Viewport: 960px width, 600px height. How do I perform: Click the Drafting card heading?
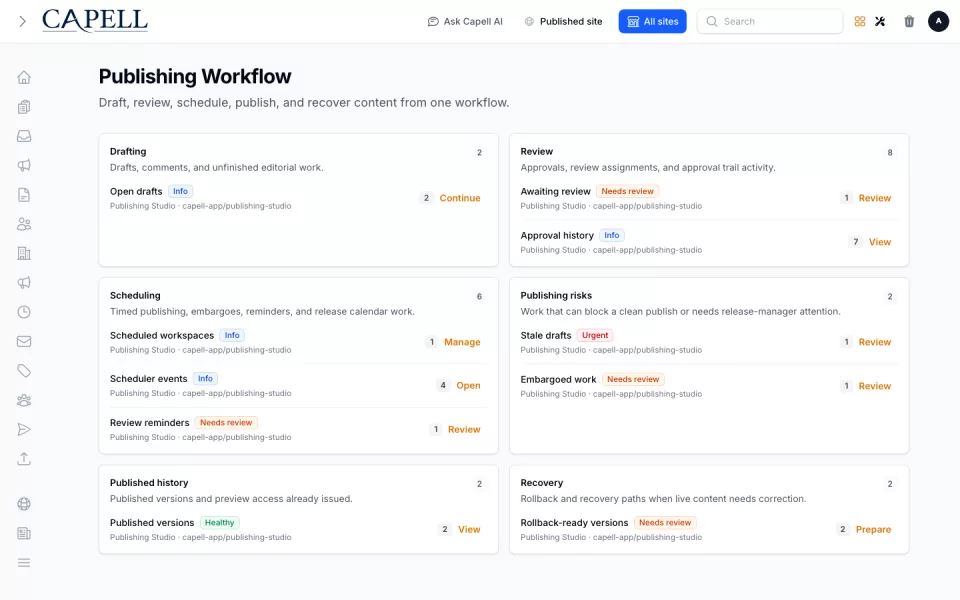pos(128,152)
